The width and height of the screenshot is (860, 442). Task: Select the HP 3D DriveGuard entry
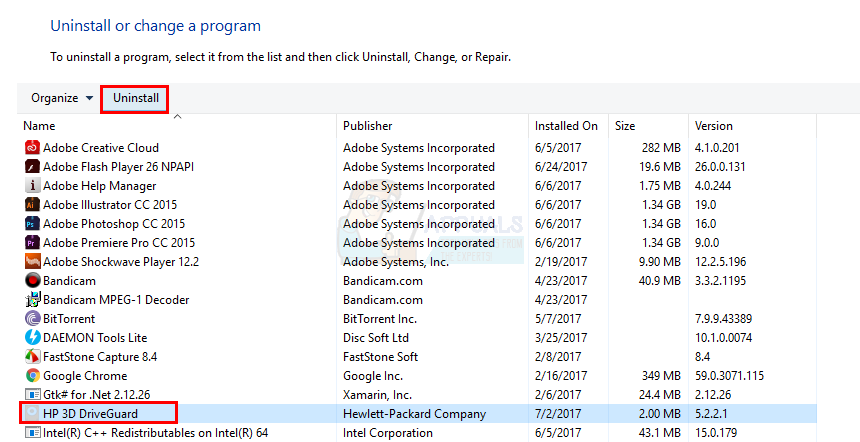coord(98,414)
